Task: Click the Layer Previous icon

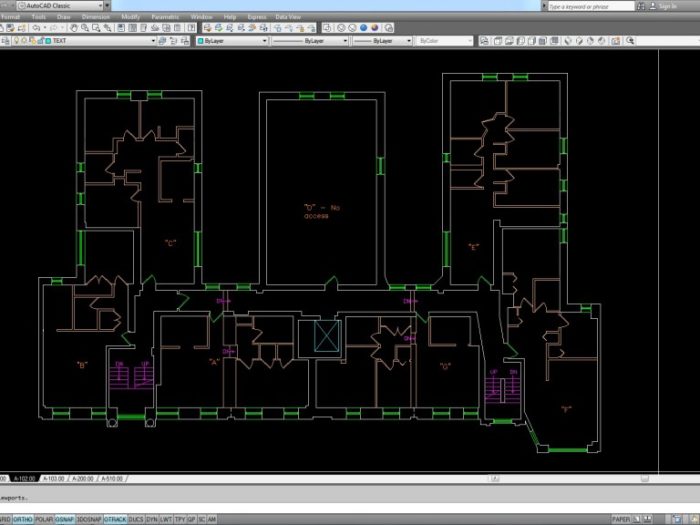Action: click(174, 41)
